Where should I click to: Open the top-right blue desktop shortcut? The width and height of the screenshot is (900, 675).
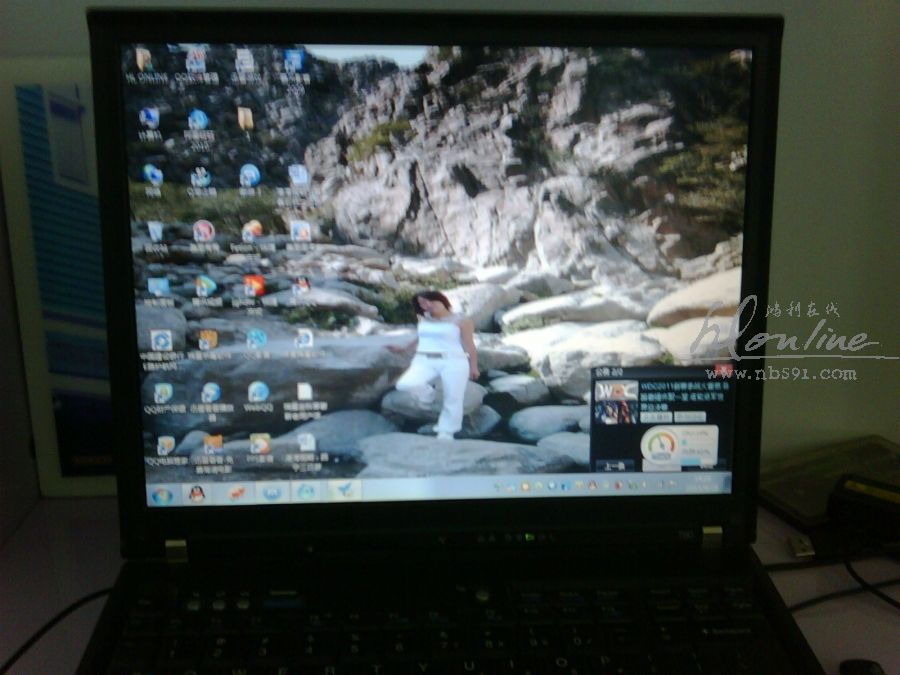294,61
